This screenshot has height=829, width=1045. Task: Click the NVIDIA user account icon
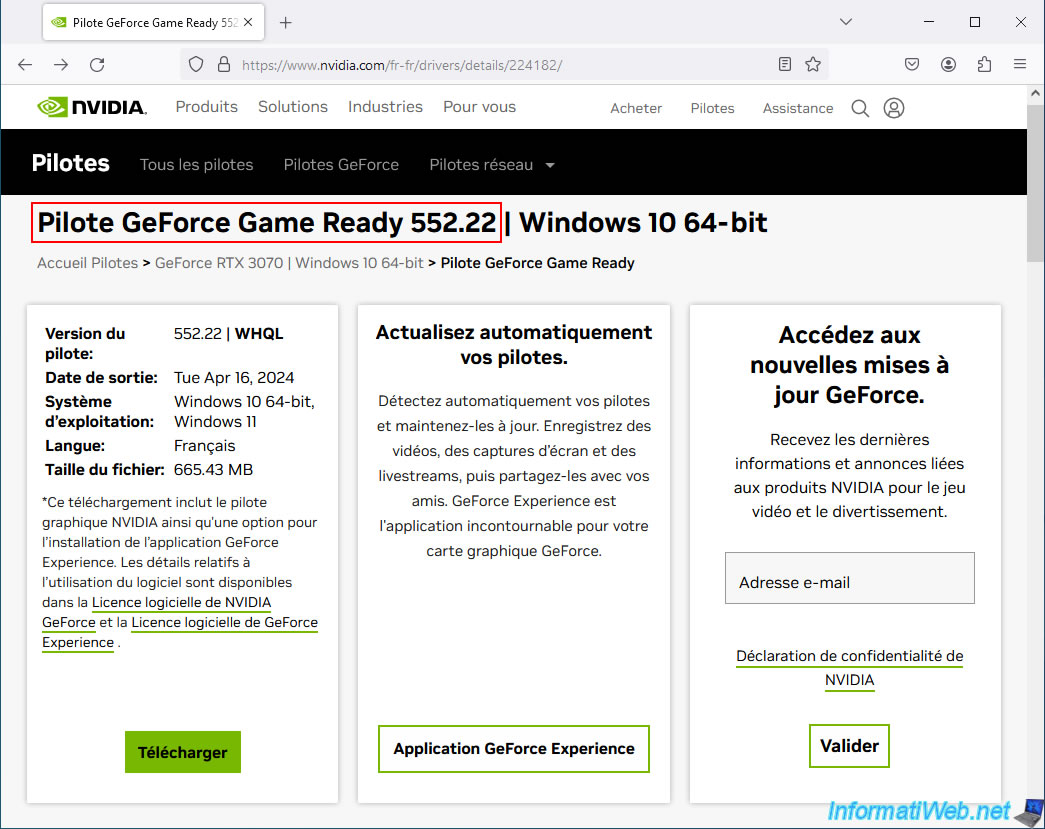click(x=894, y=108)
